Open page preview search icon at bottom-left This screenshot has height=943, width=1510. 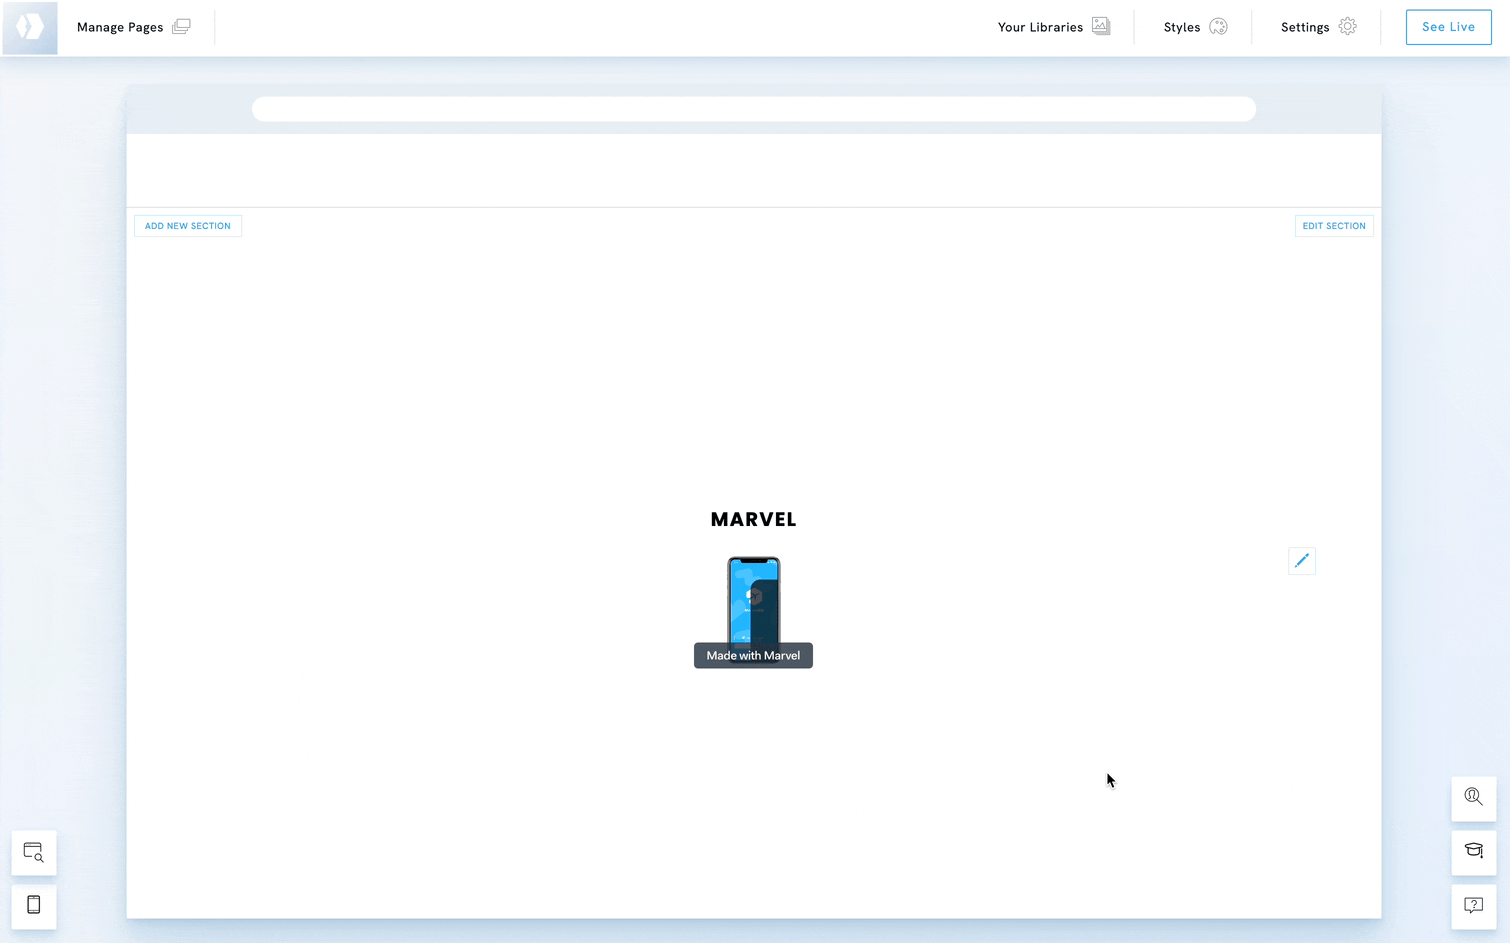point(34,853)
